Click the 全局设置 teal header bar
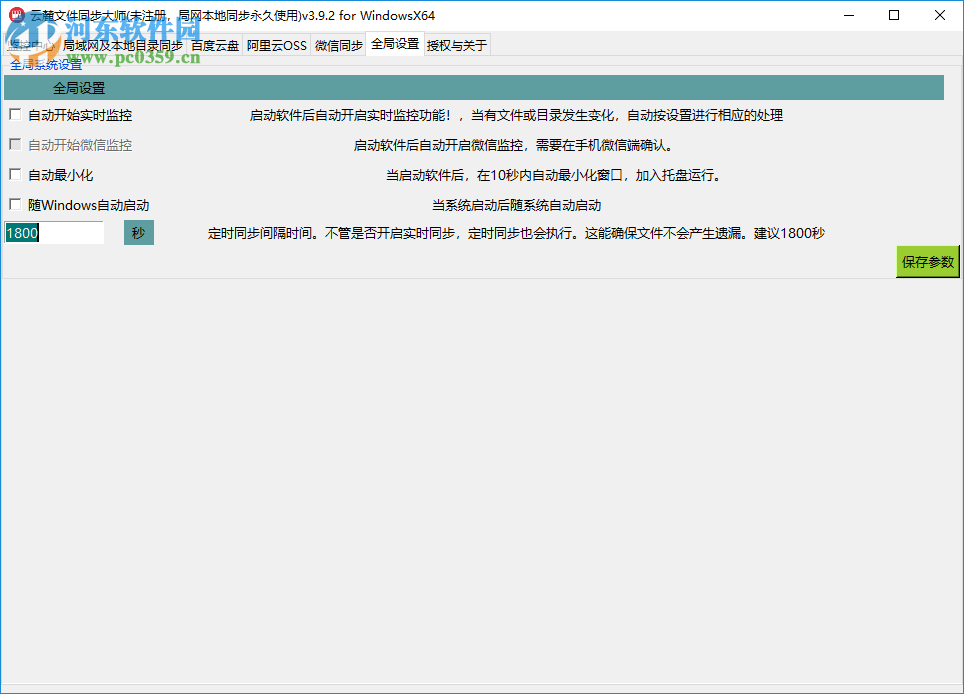The image size is (964, 694). pos(473,87)
